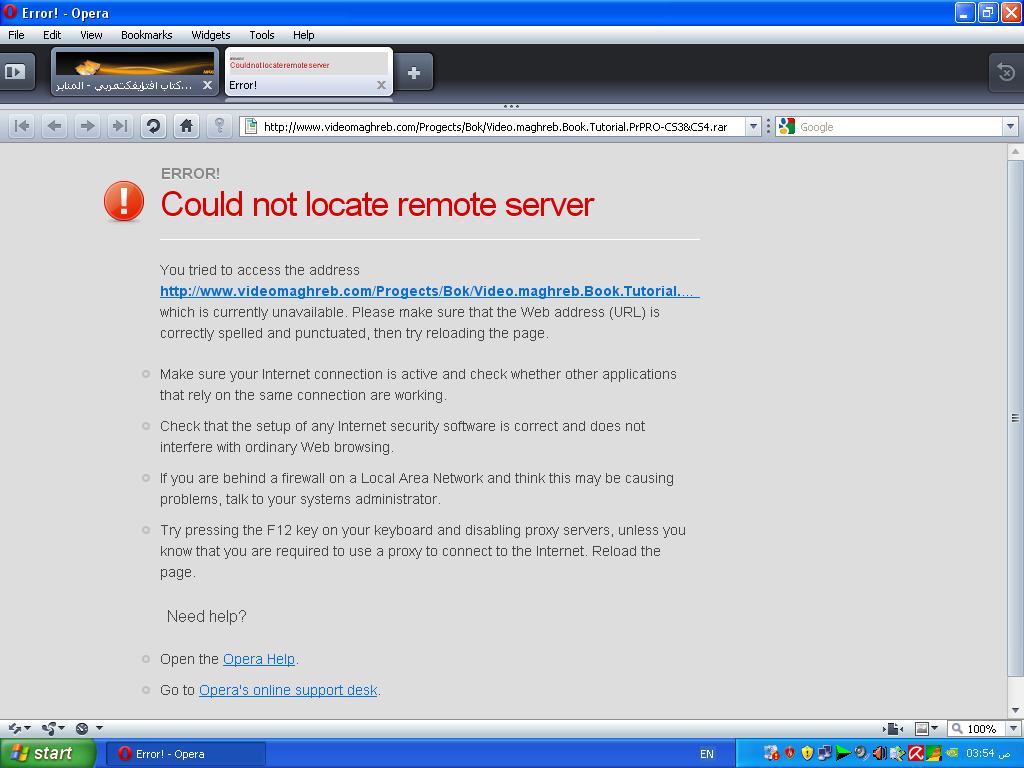Click the Windows start button
The width and height of the screenshot is (1024, 768).
(x=47, y=754)
